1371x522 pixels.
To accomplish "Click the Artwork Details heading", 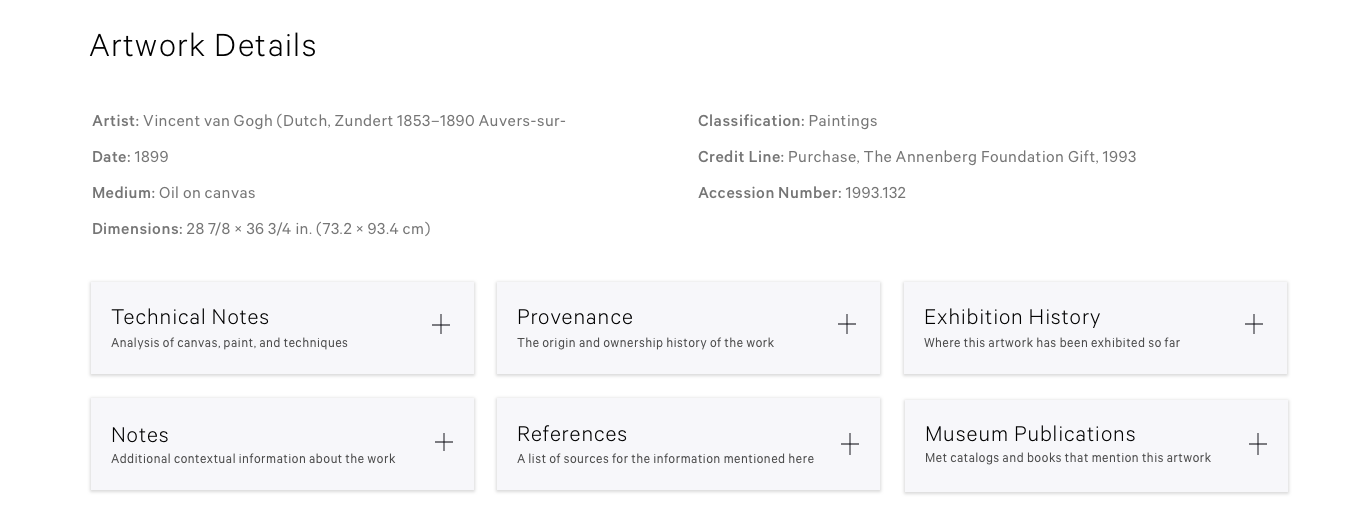I will tap(203, 46).
